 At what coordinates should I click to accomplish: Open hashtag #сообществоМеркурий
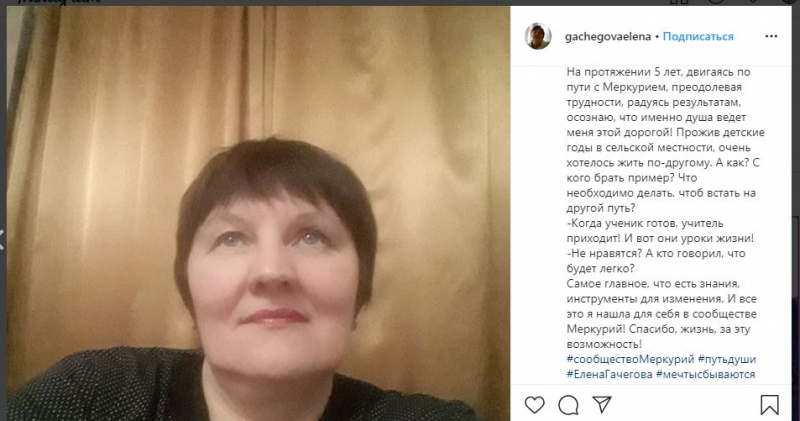[630, 359]
